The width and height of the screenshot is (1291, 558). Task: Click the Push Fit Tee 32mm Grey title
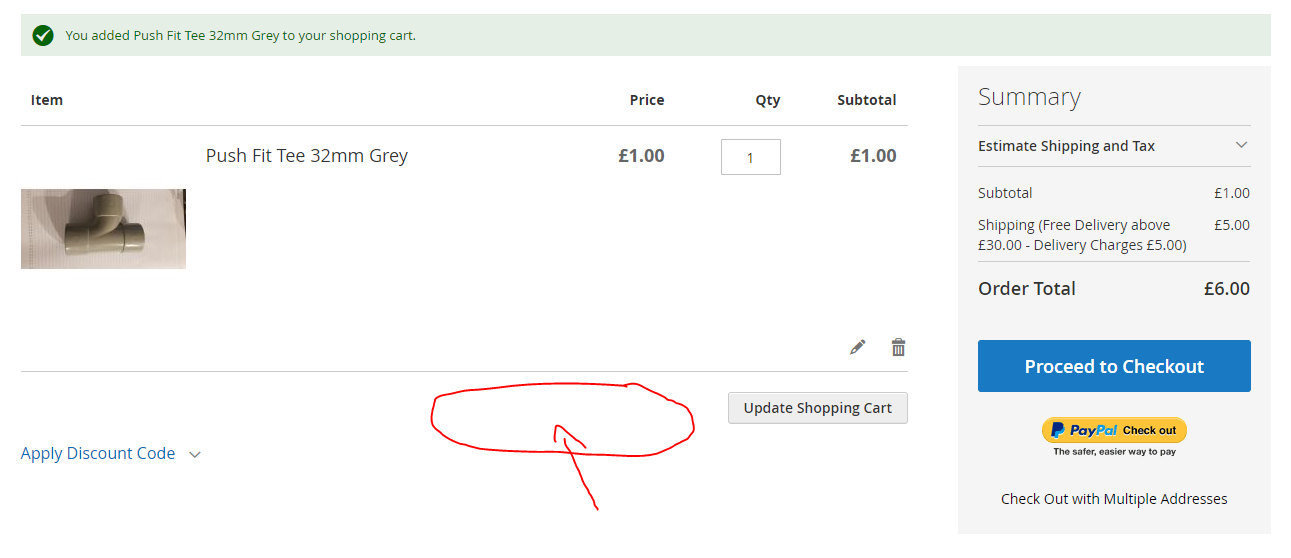pyautogui.click(x=307, y=155)
